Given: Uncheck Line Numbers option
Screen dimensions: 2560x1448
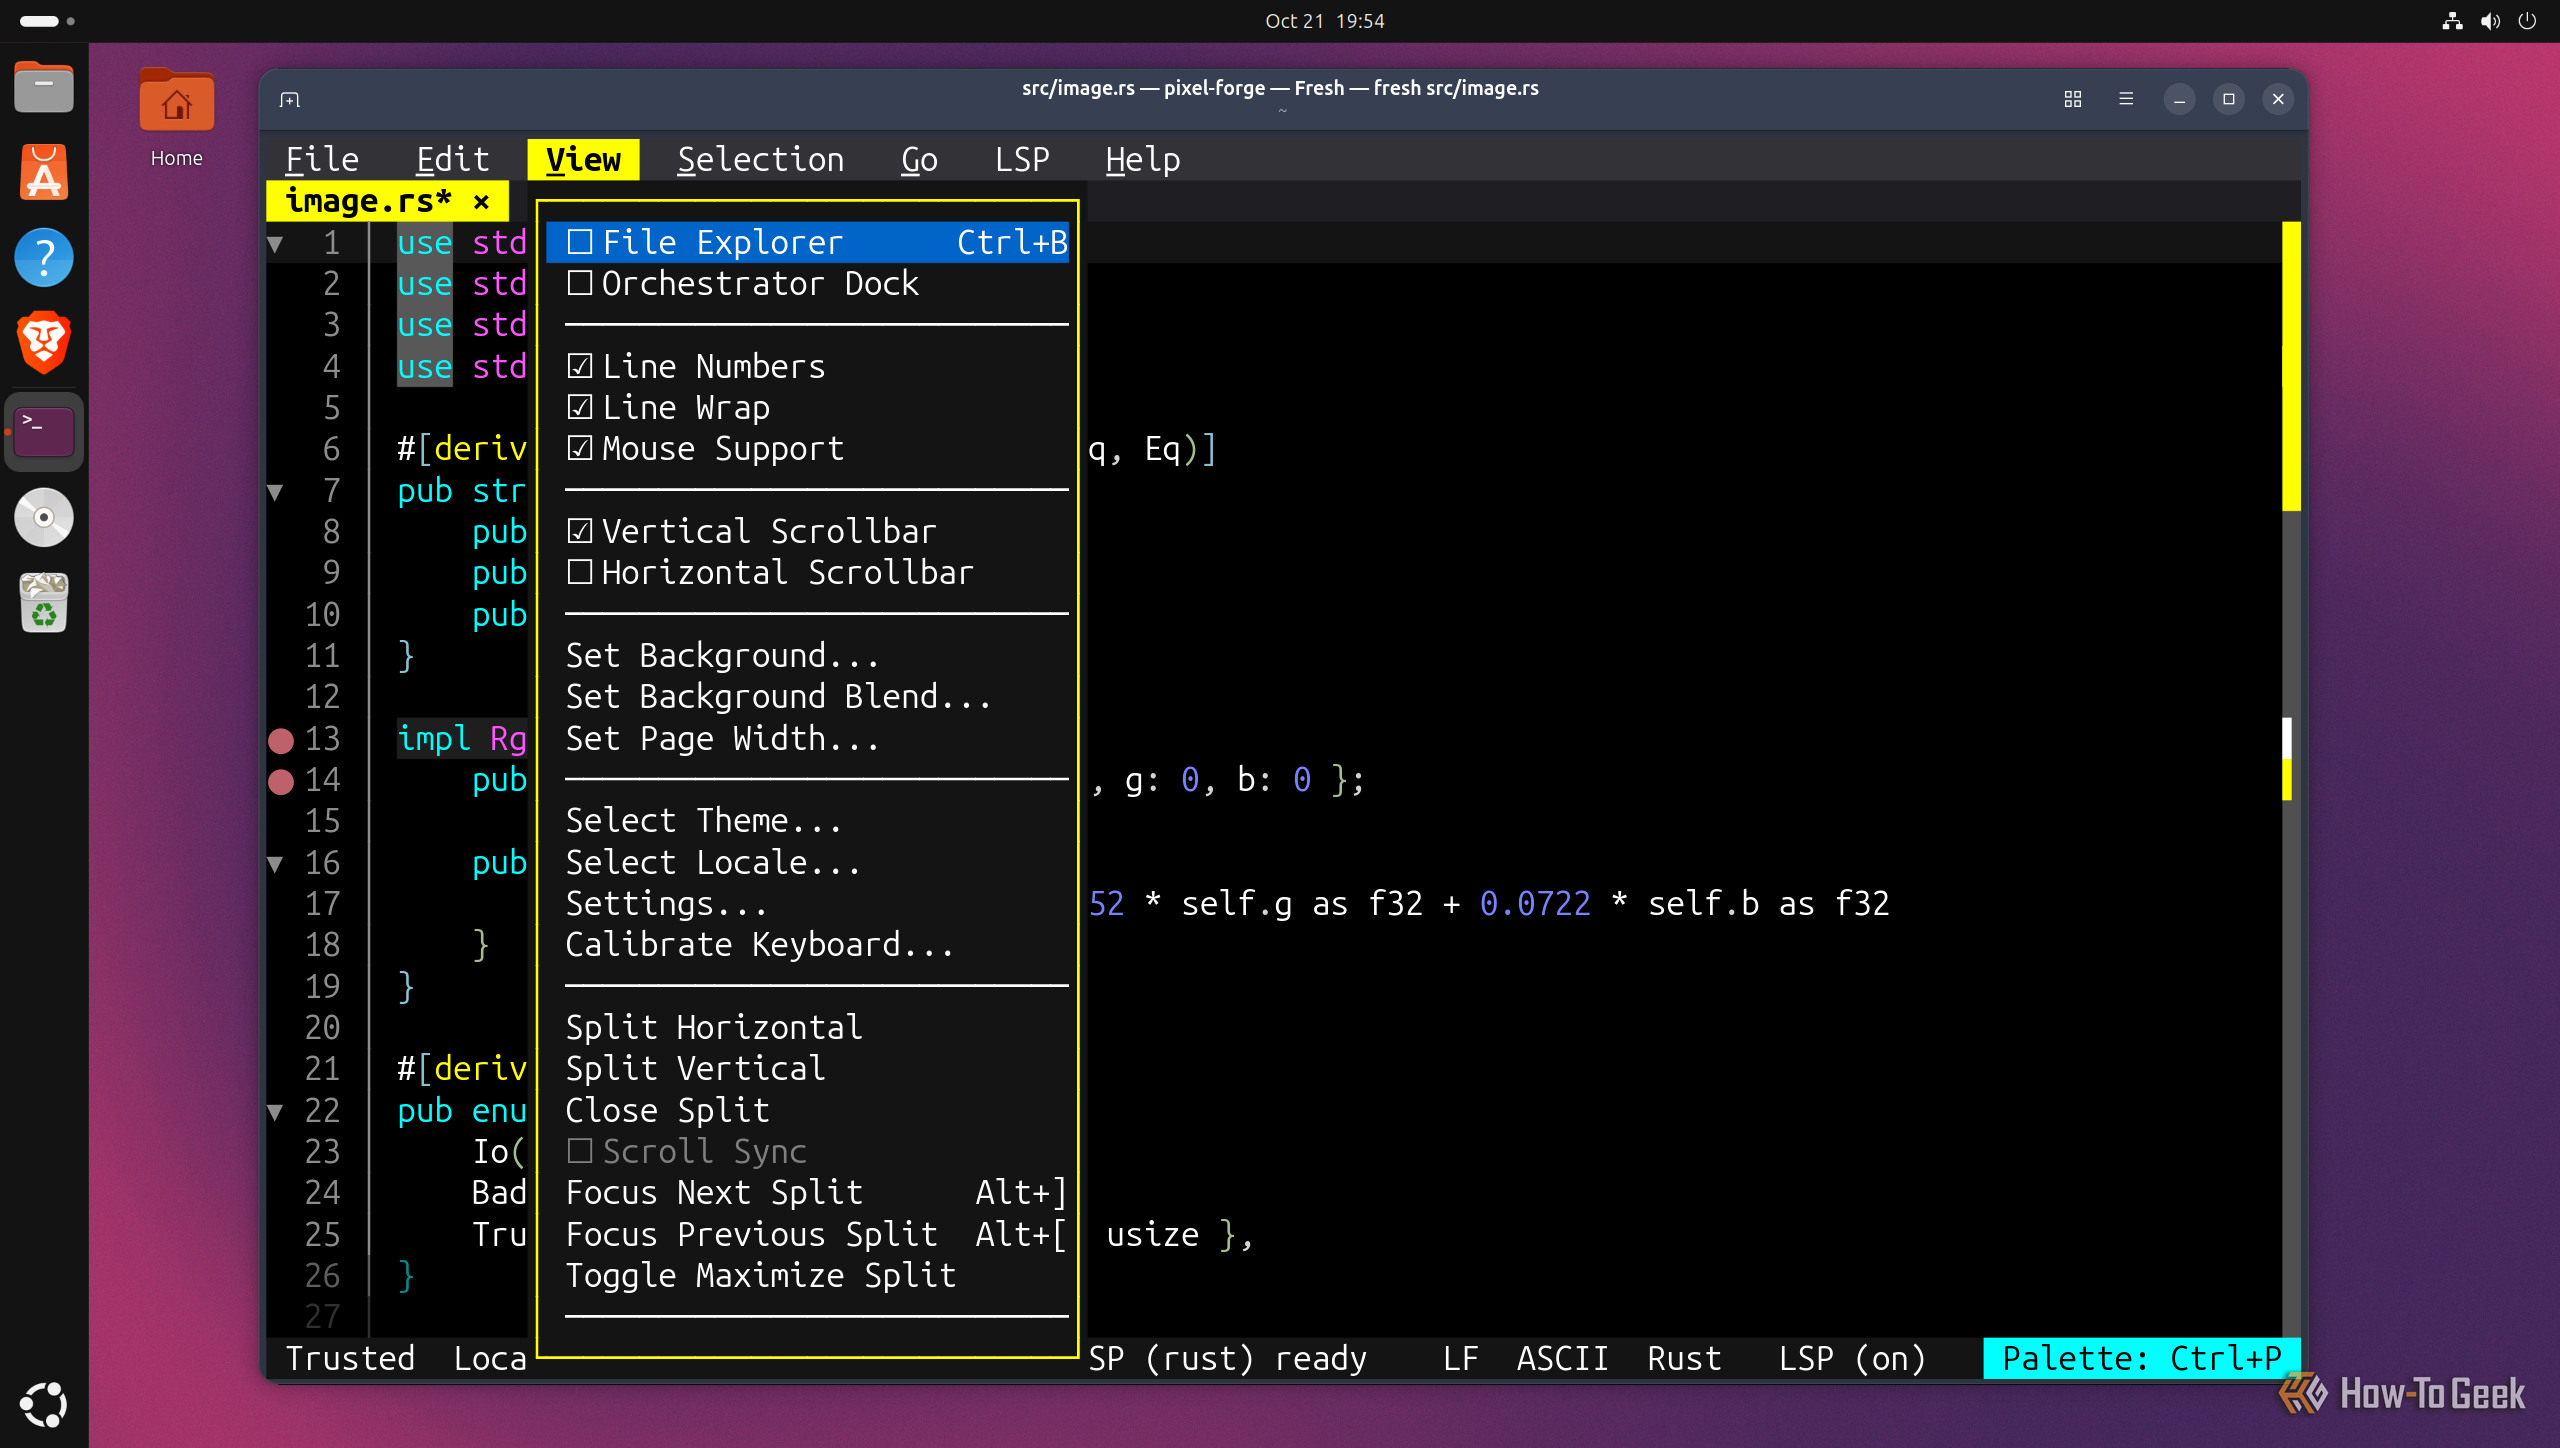Looking at the screenshot, I should coord(580,366).
